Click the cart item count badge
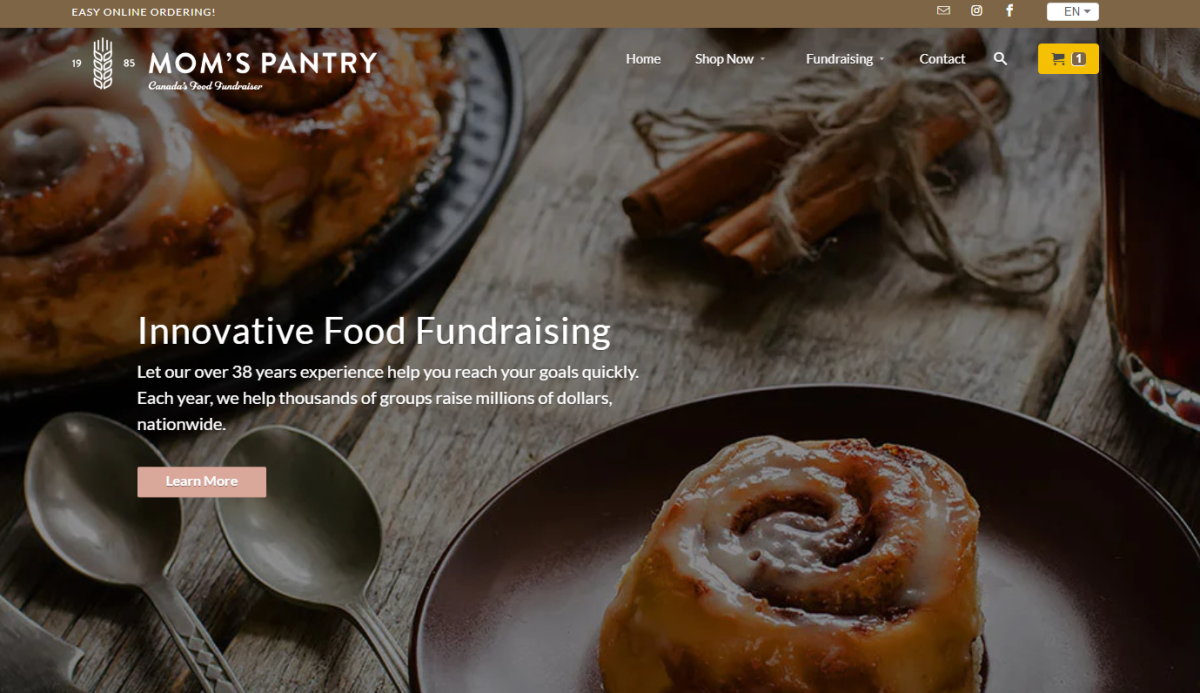The height and width of the screenshot is (693, 1200). 1078,59
